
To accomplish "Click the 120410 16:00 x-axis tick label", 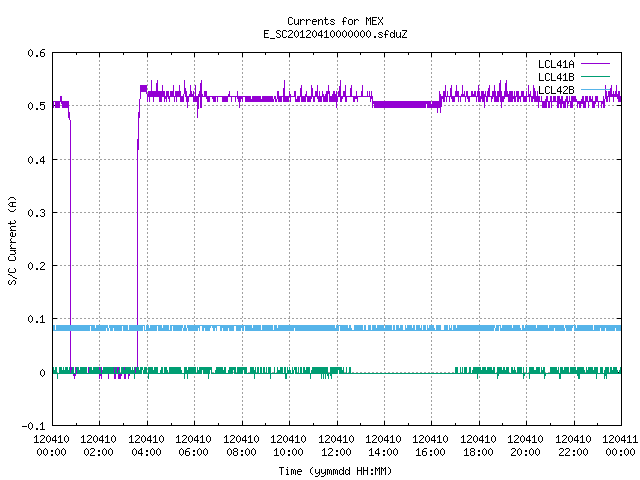I will click(x=431, y=446).
